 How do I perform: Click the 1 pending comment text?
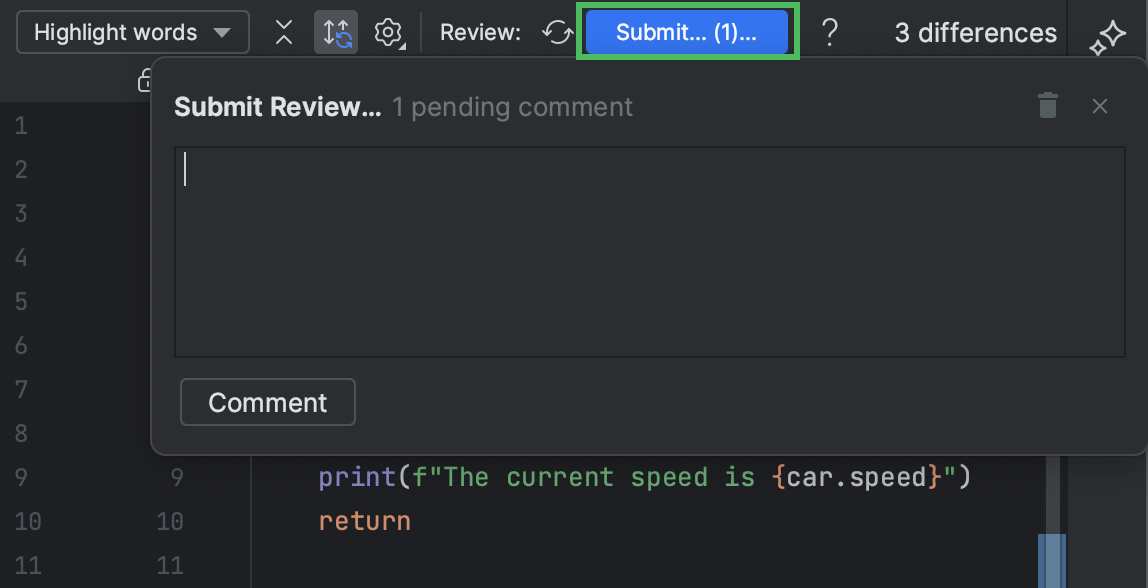513,107
